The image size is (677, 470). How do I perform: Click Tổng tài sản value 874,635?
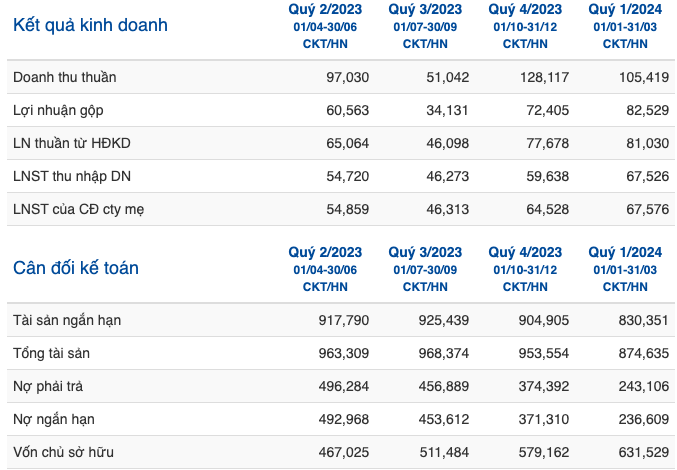(x=644, y=353)
